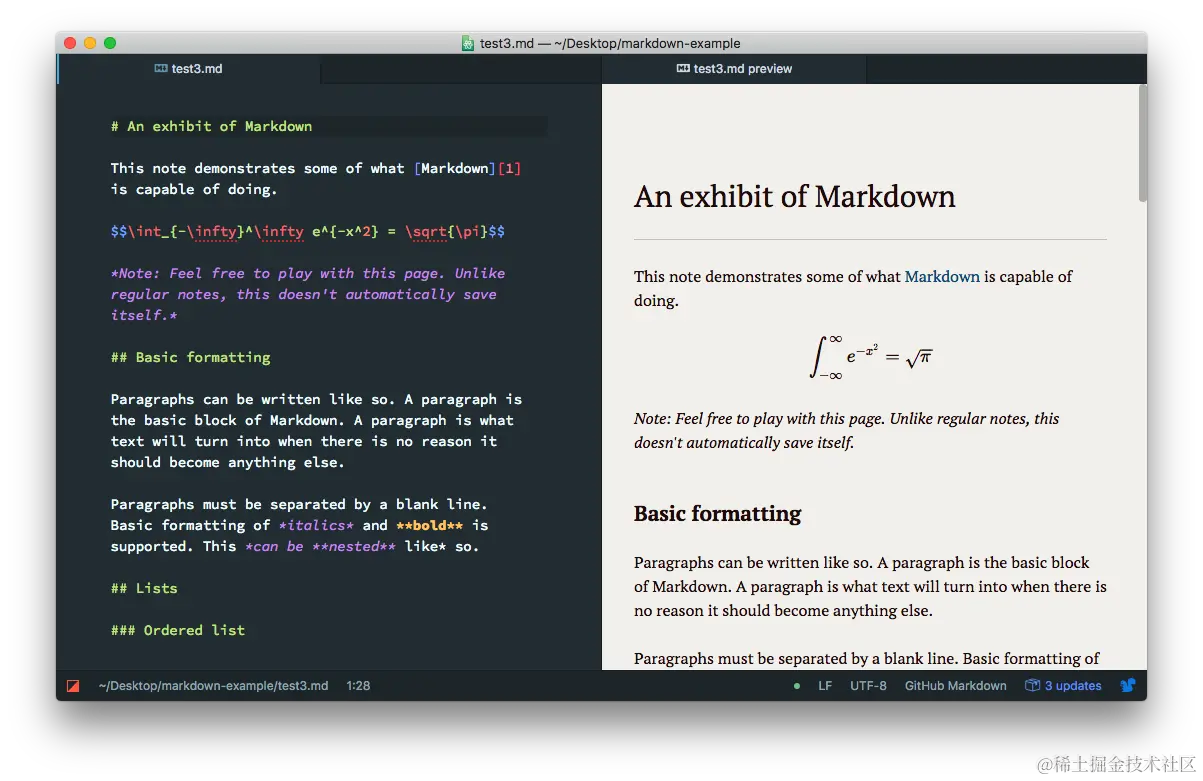Click the squirrel icon in status bar
Screen dimensions: 1203x781
coord(1128,686)
